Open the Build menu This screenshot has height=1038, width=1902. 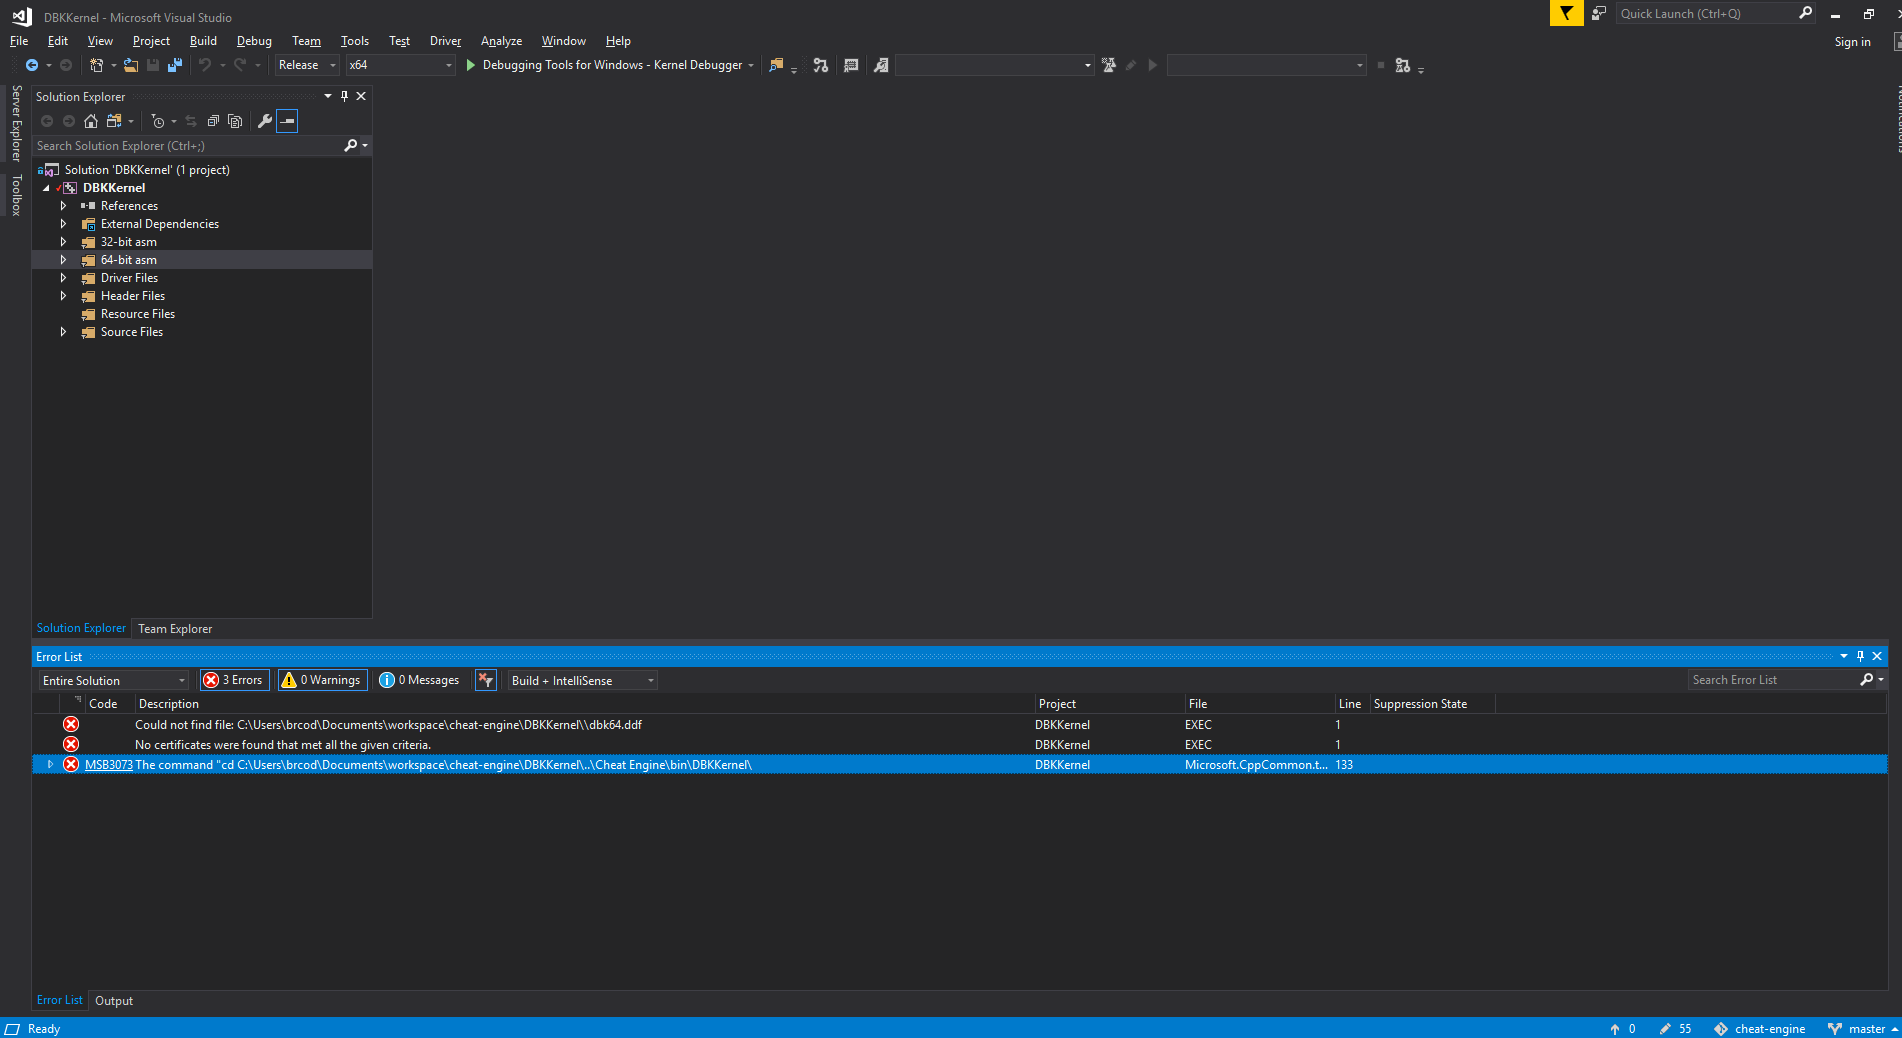pyautogui.click(x=203, y=41)
